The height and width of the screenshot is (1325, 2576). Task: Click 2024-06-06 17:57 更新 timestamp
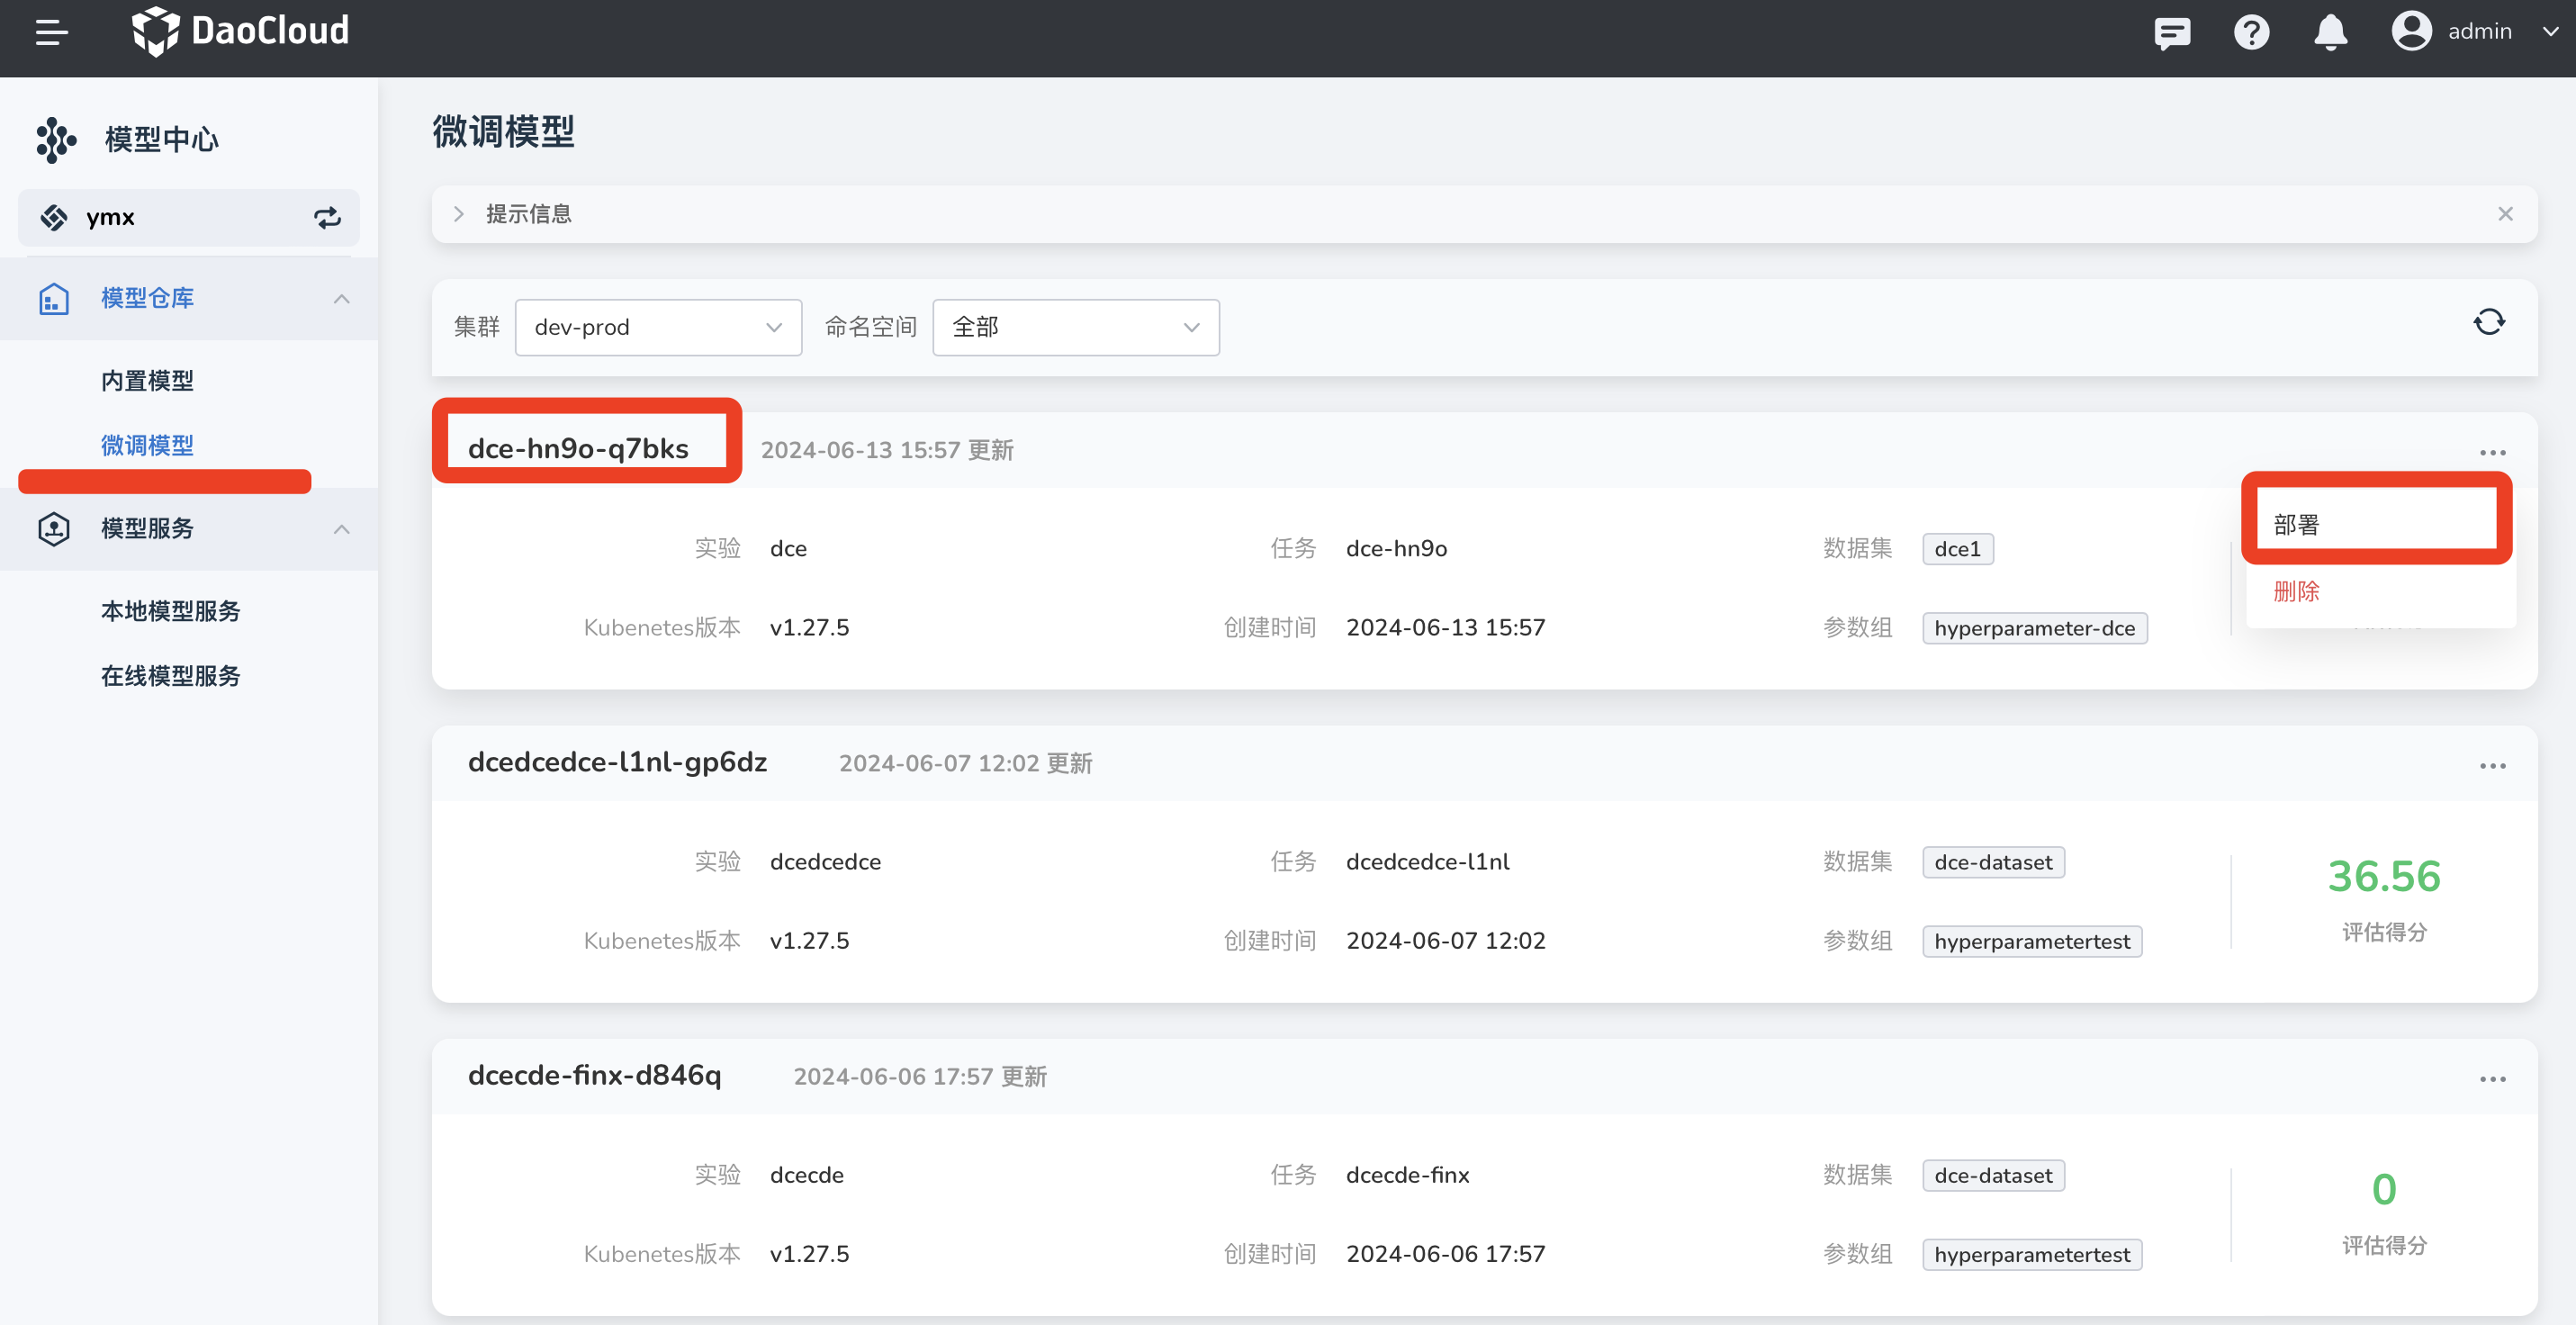tap(920, 1076)
